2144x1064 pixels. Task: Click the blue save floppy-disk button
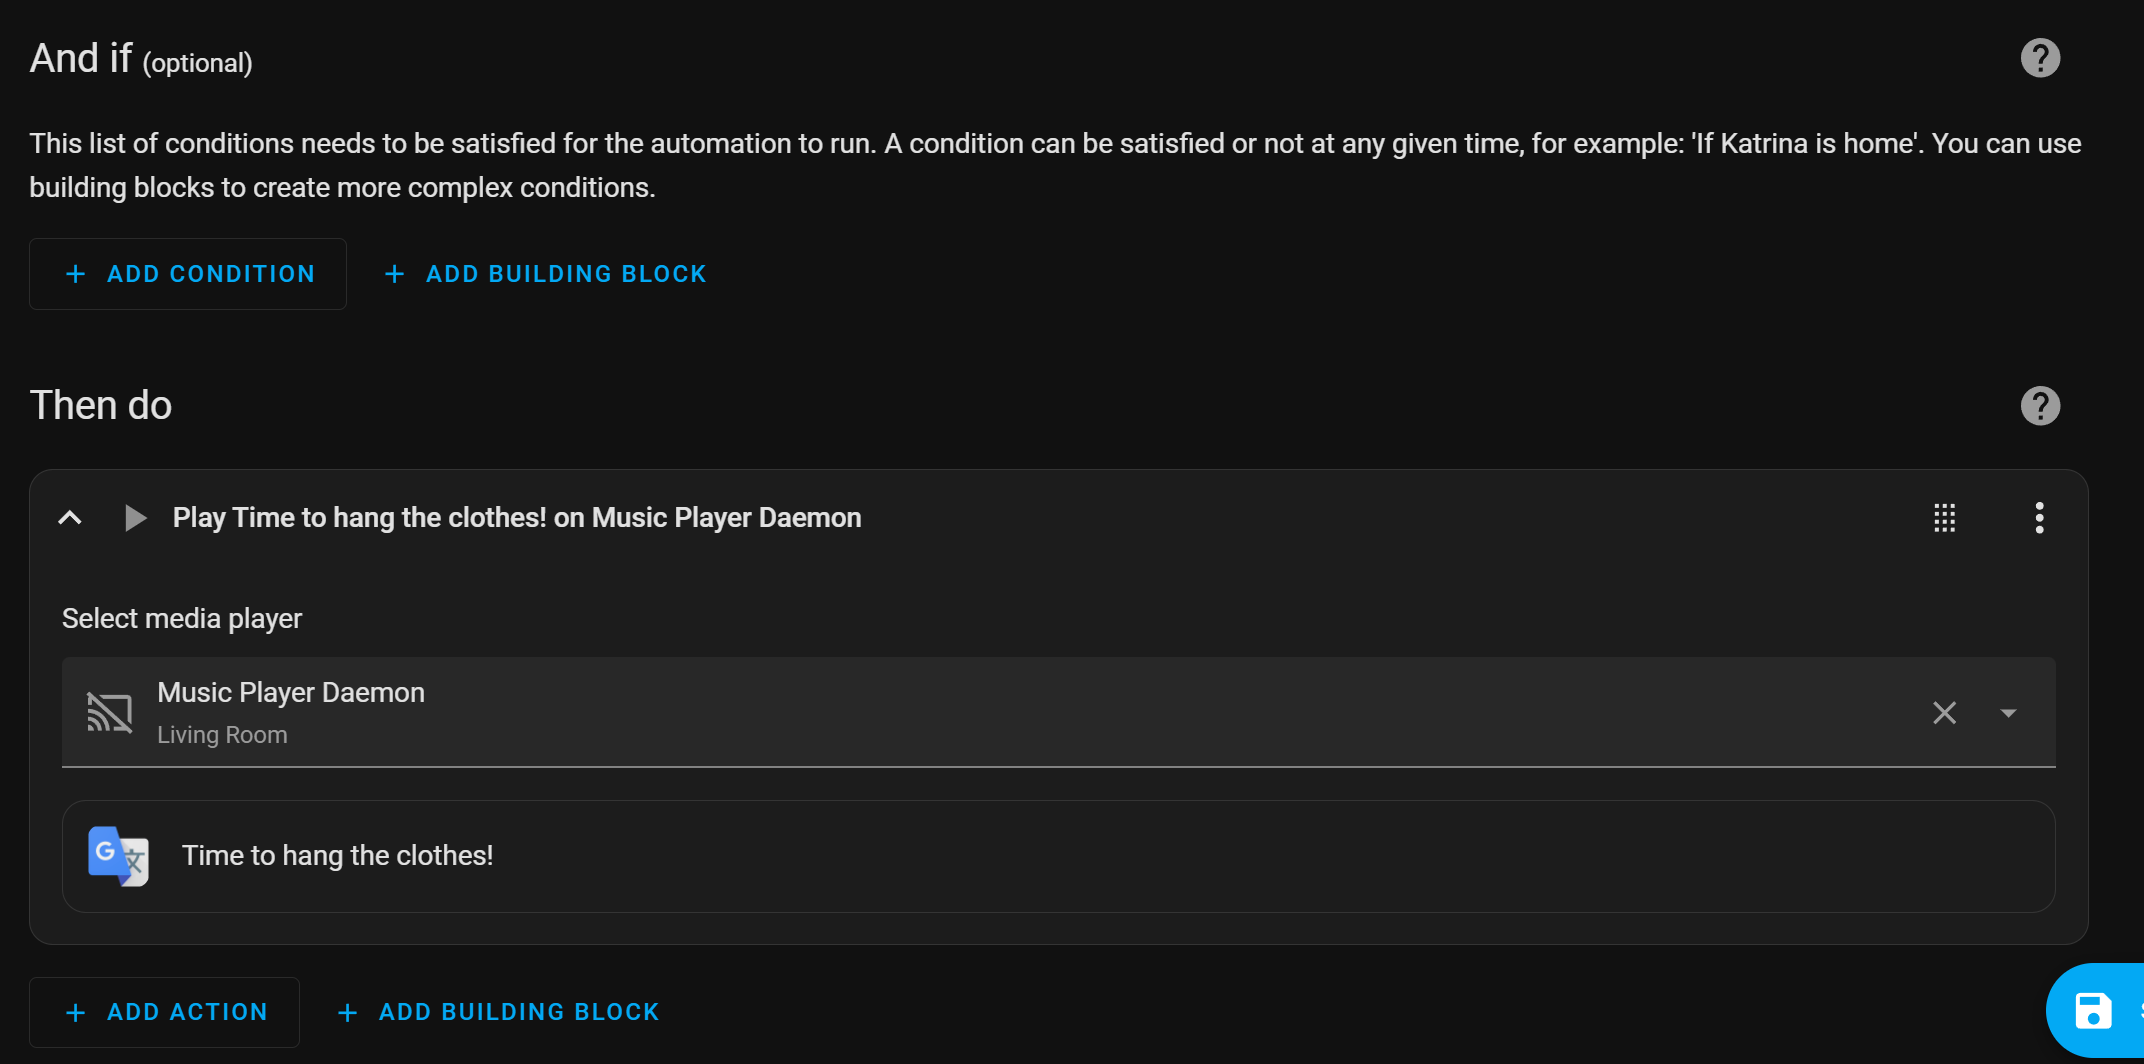pos(2093,1010)
